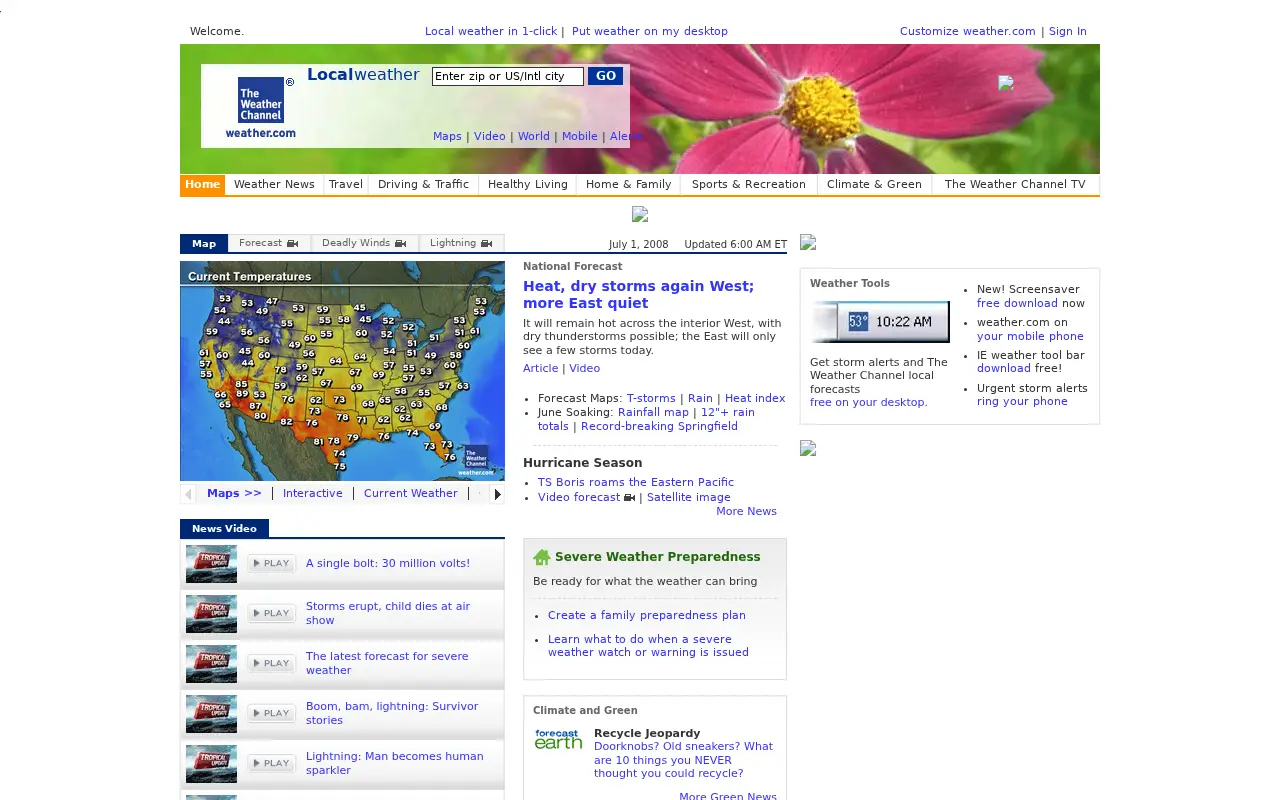
Task: Open 'TS Boris roams the Eastern Pacific'
Action: (x=636, y=482)
